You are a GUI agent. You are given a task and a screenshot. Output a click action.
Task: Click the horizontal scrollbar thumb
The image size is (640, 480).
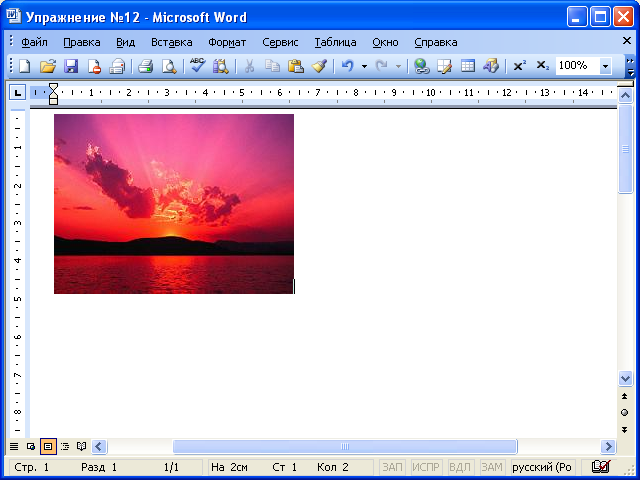345,447
